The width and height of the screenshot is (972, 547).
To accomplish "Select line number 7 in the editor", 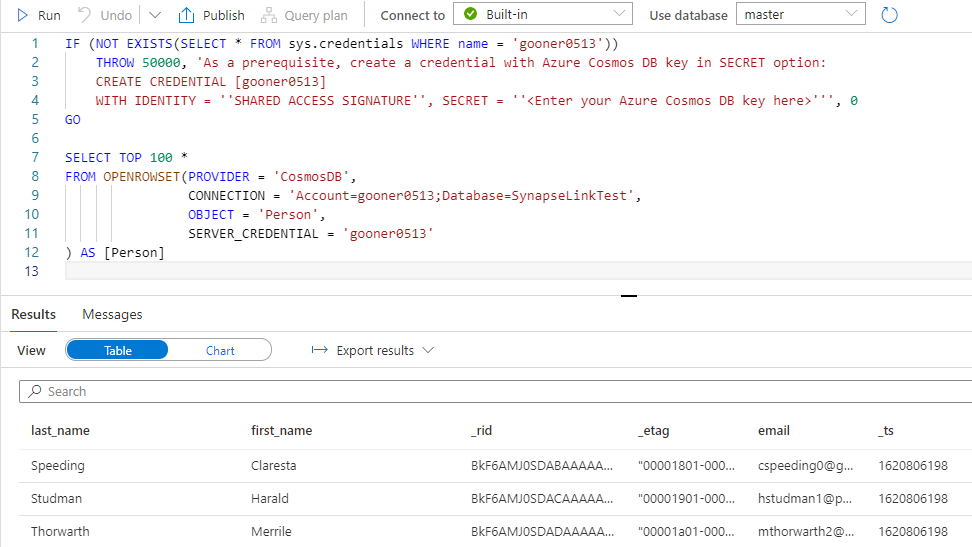I will coord(35,158).
